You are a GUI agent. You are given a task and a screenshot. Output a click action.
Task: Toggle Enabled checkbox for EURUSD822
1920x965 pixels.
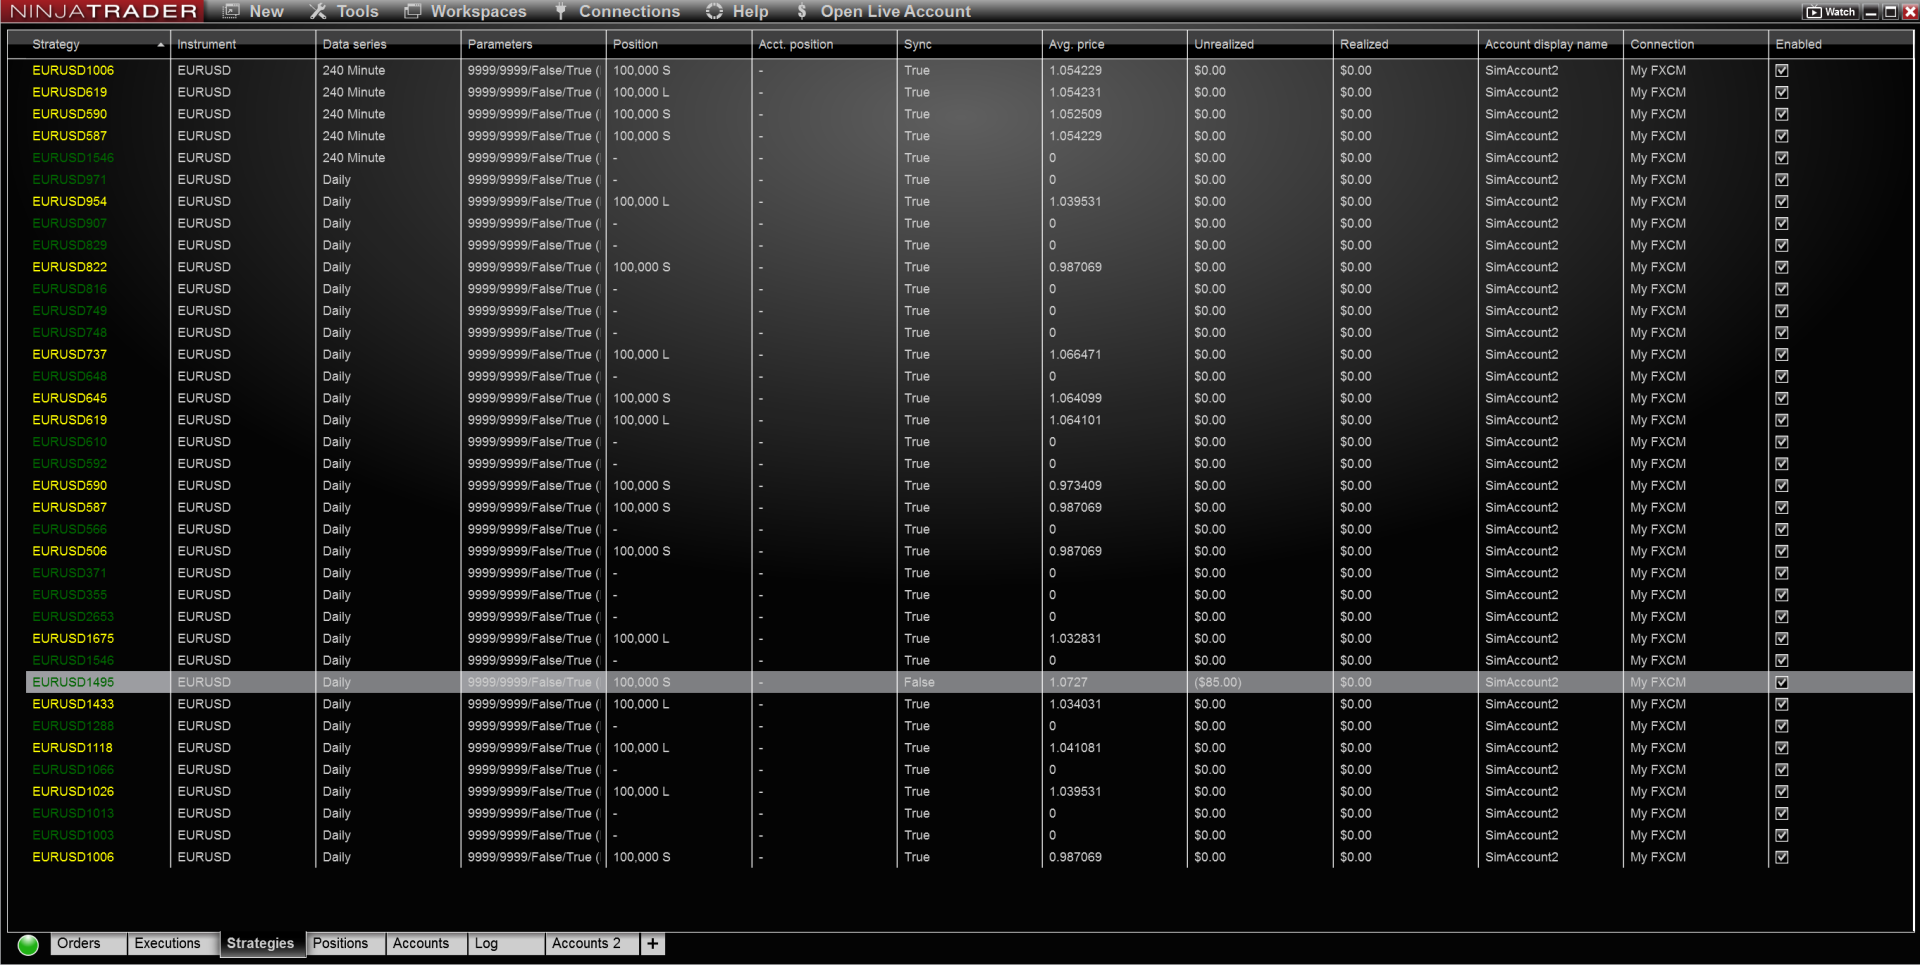[1782, 268]
